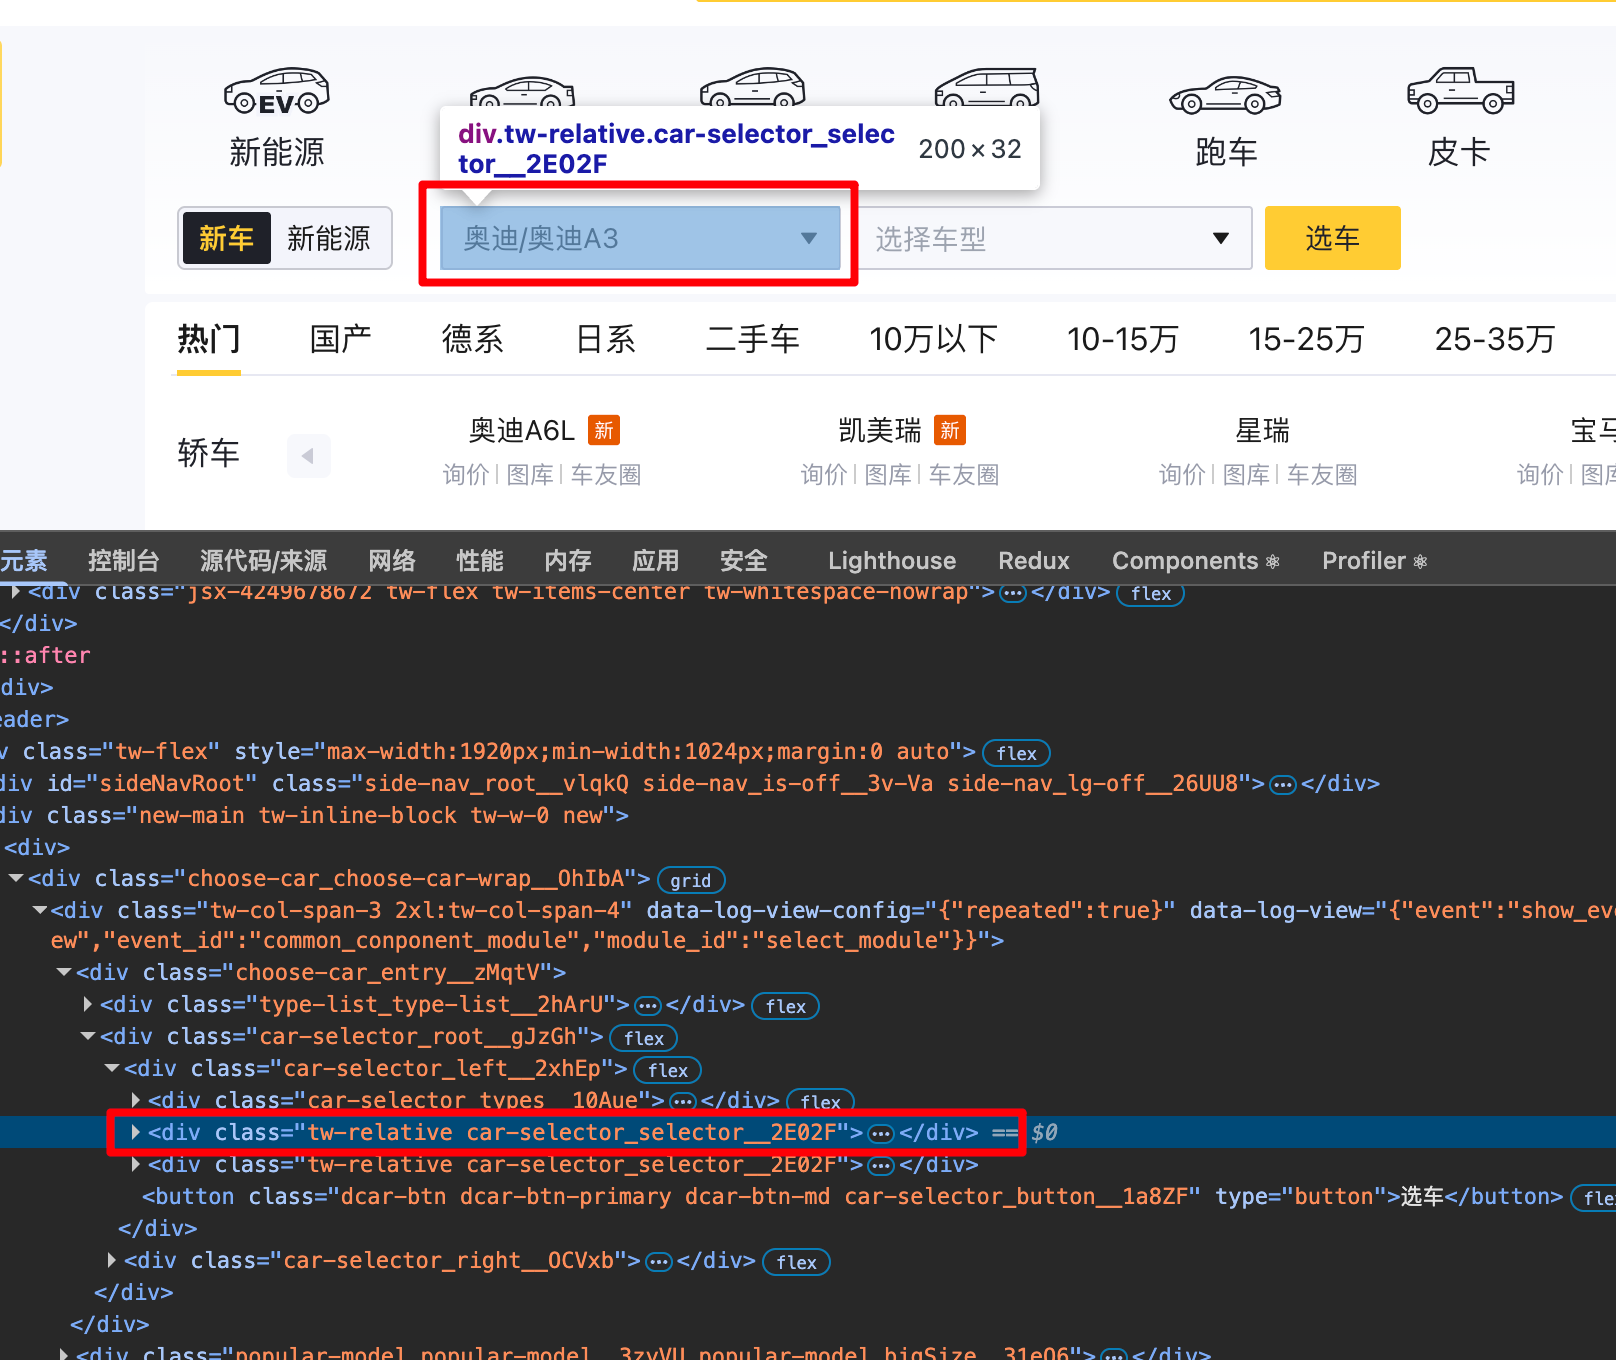This screenshot has width=1616, height=1360.
Task: Choose the pickup truck icon above 皮卡
Action: [x=1460, y=91]
